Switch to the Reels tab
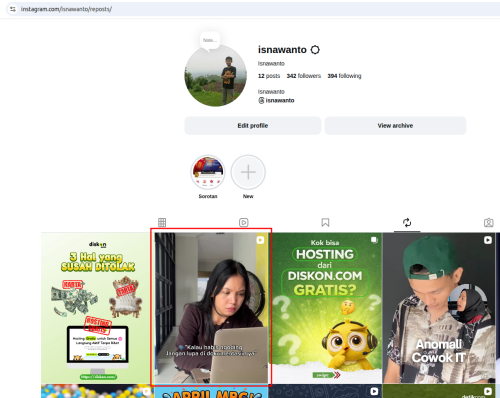This screenshot has width=500, height=398. click(244, 222)
